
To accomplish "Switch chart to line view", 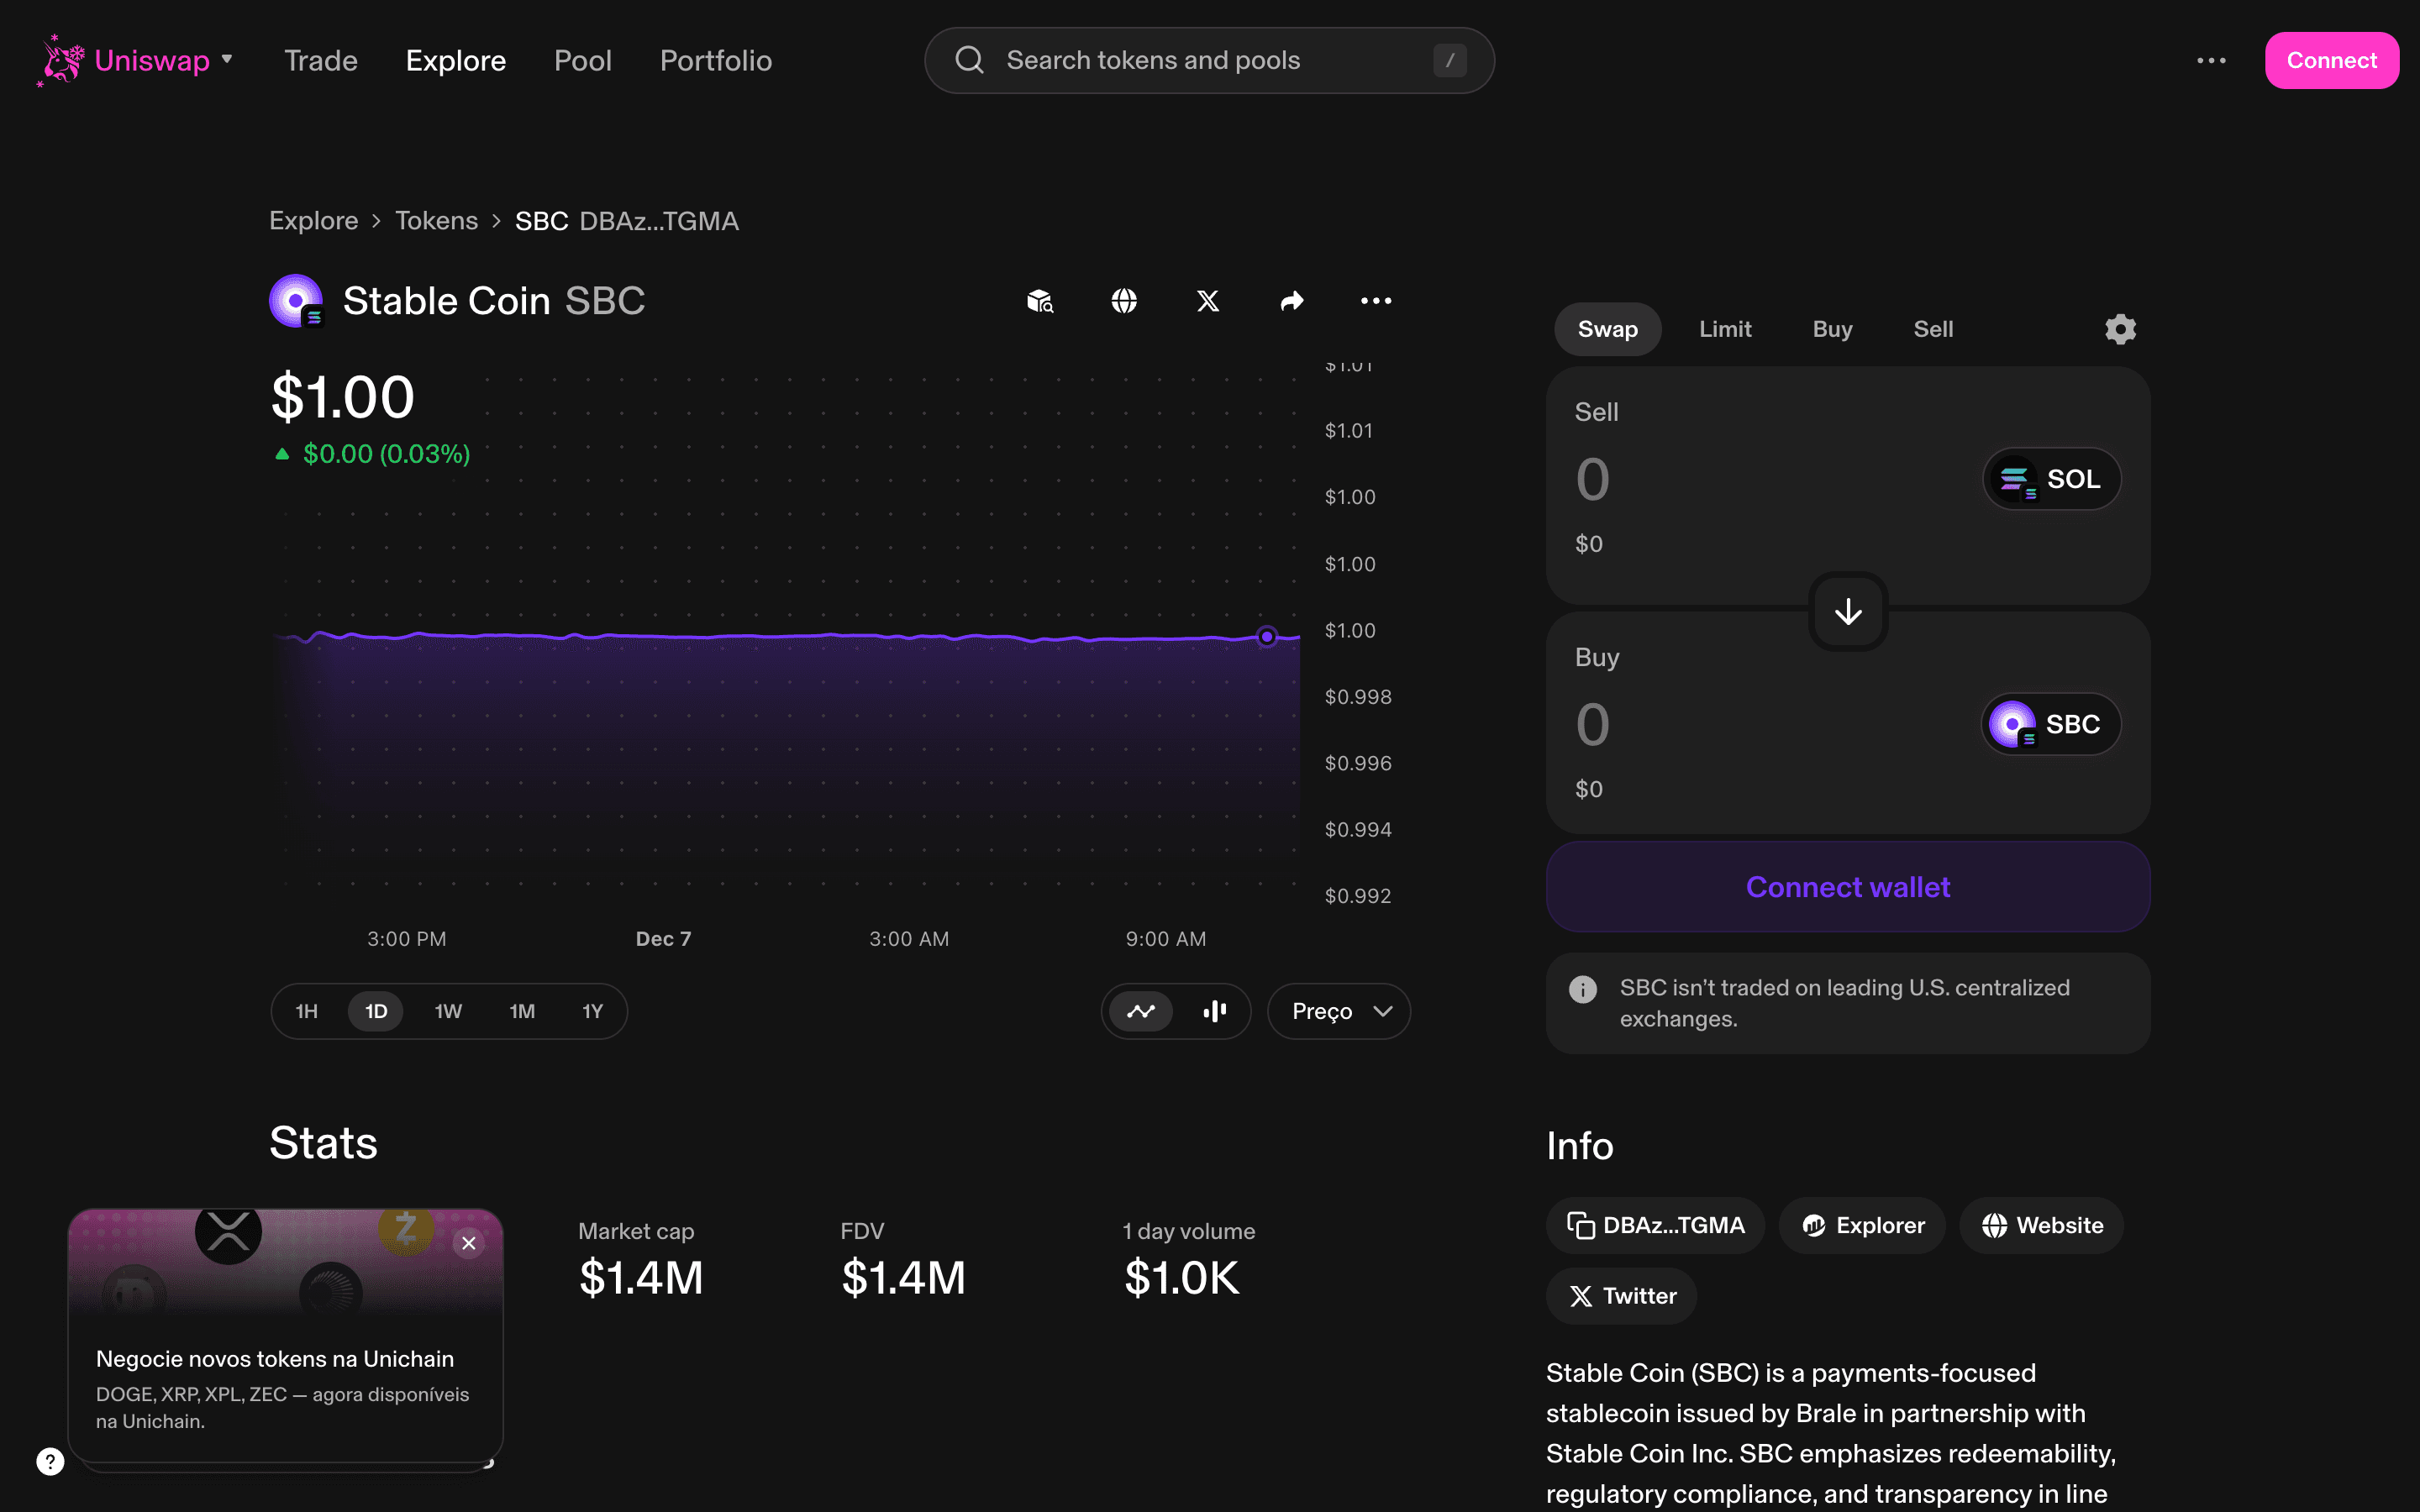I will (1141, 1011).
